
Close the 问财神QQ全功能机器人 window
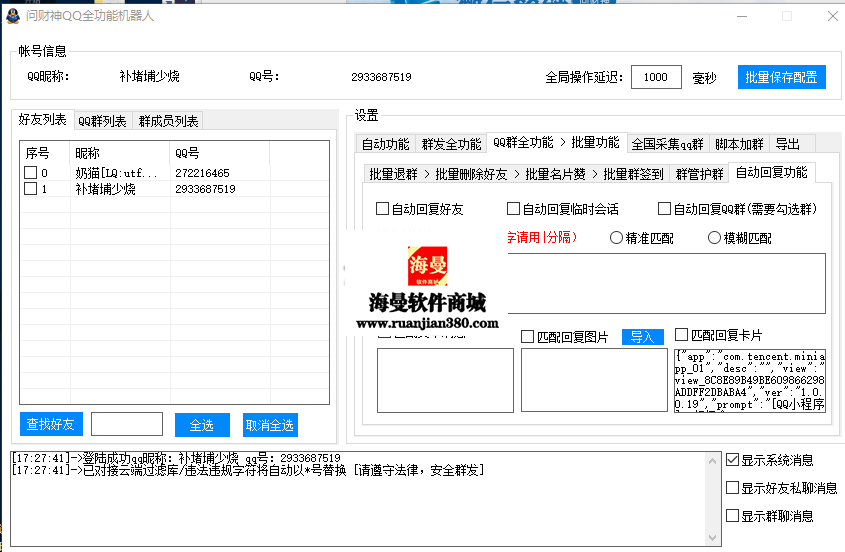pyautogui.click(x=833, y=16)
